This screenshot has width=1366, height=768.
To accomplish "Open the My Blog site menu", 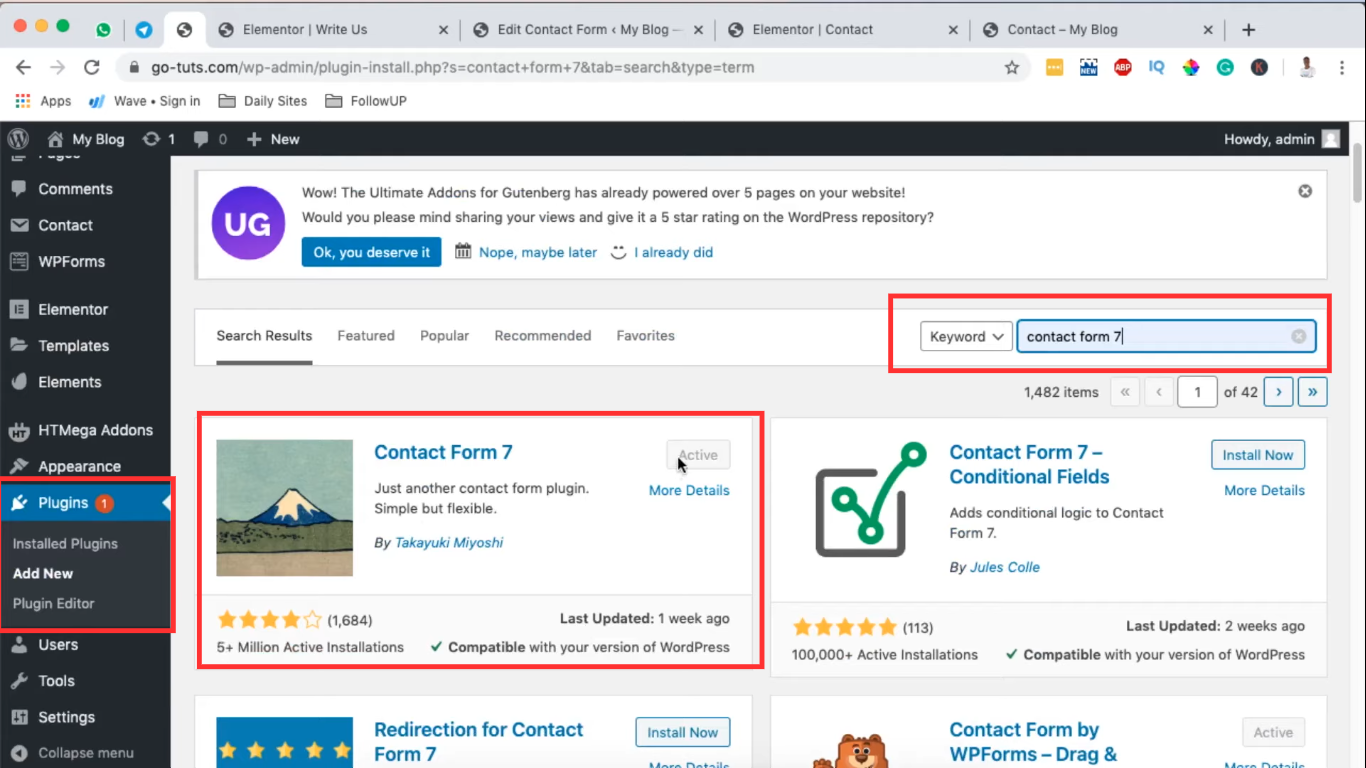I will (86, 139).
